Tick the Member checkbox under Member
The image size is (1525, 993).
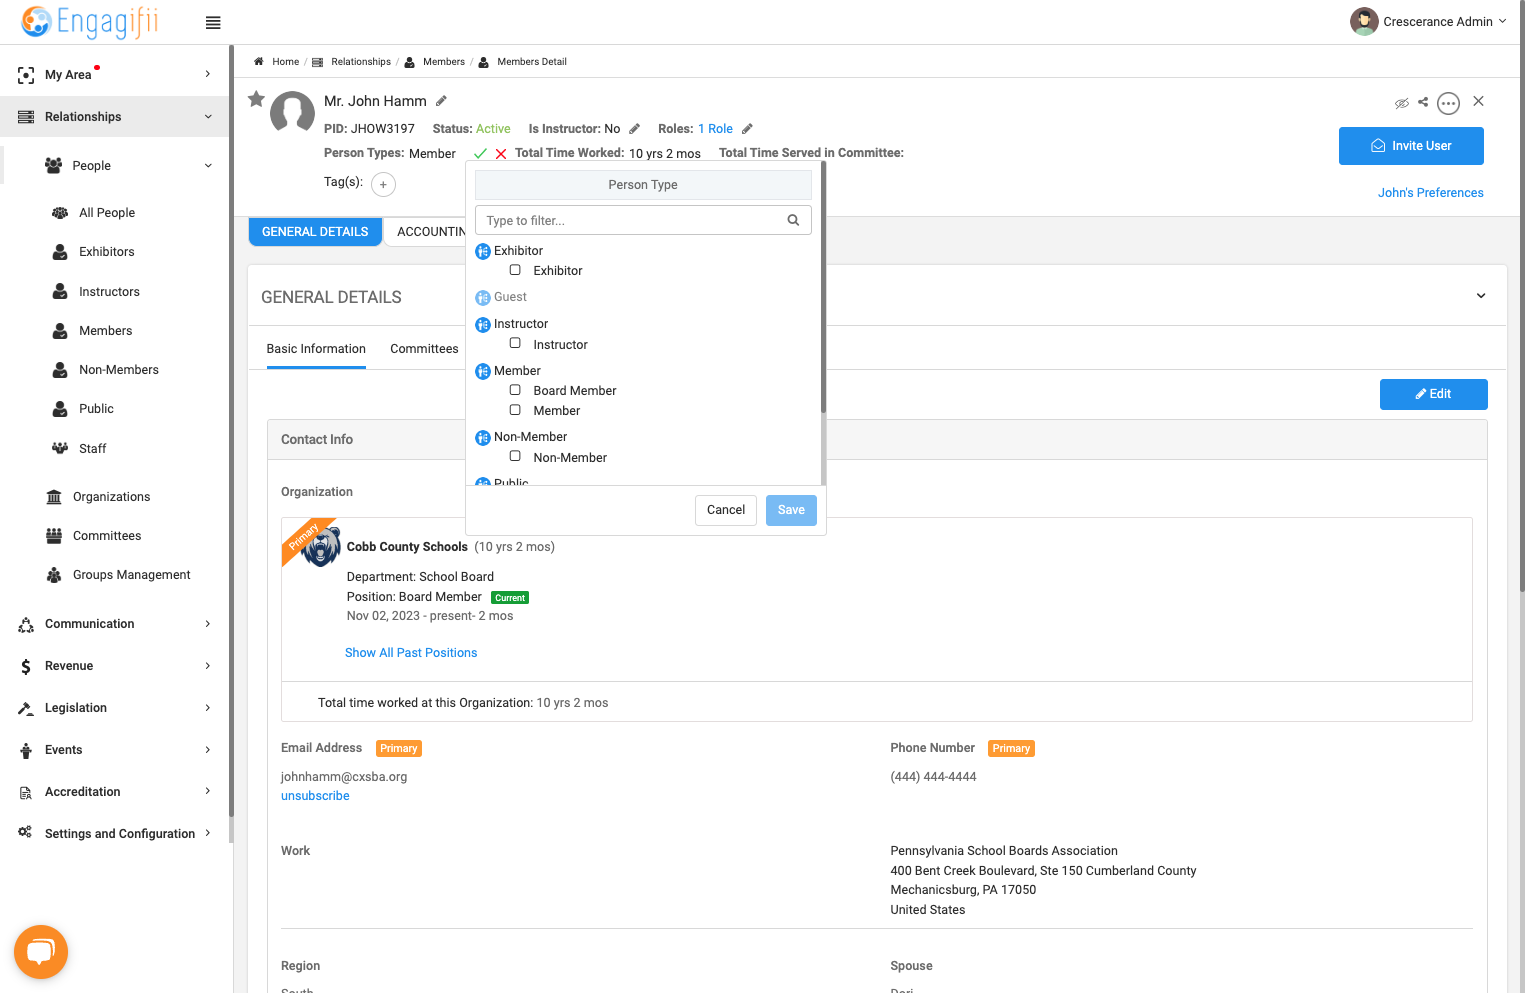(515, 410)
